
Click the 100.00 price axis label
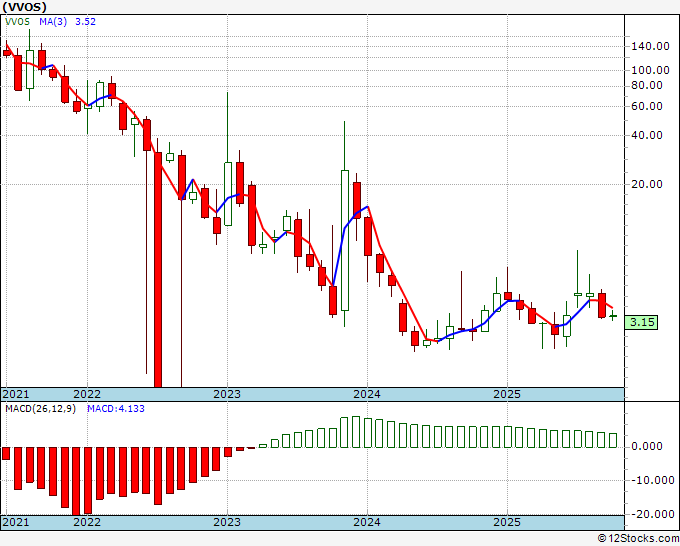tap(650, 70)
